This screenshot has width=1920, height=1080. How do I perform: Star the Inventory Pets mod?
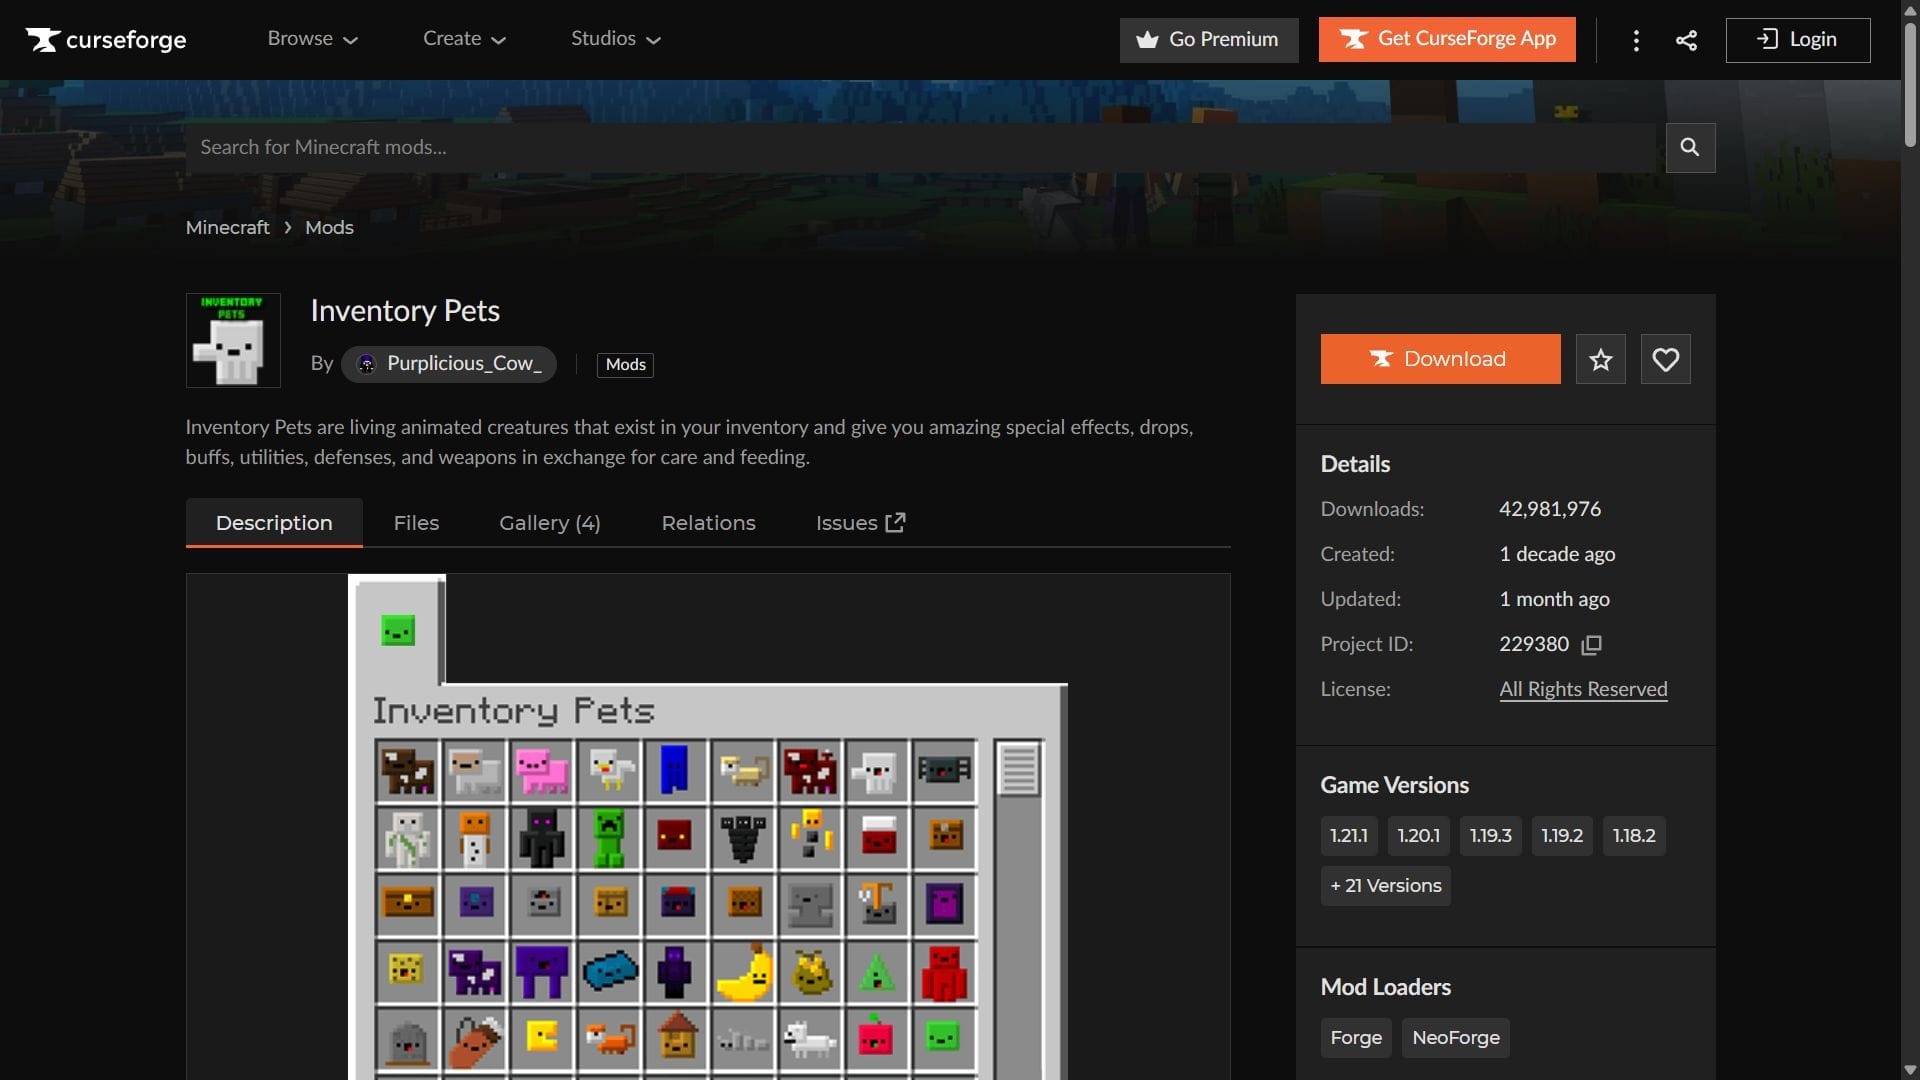pyautogui.click(x=1600, y=359)
